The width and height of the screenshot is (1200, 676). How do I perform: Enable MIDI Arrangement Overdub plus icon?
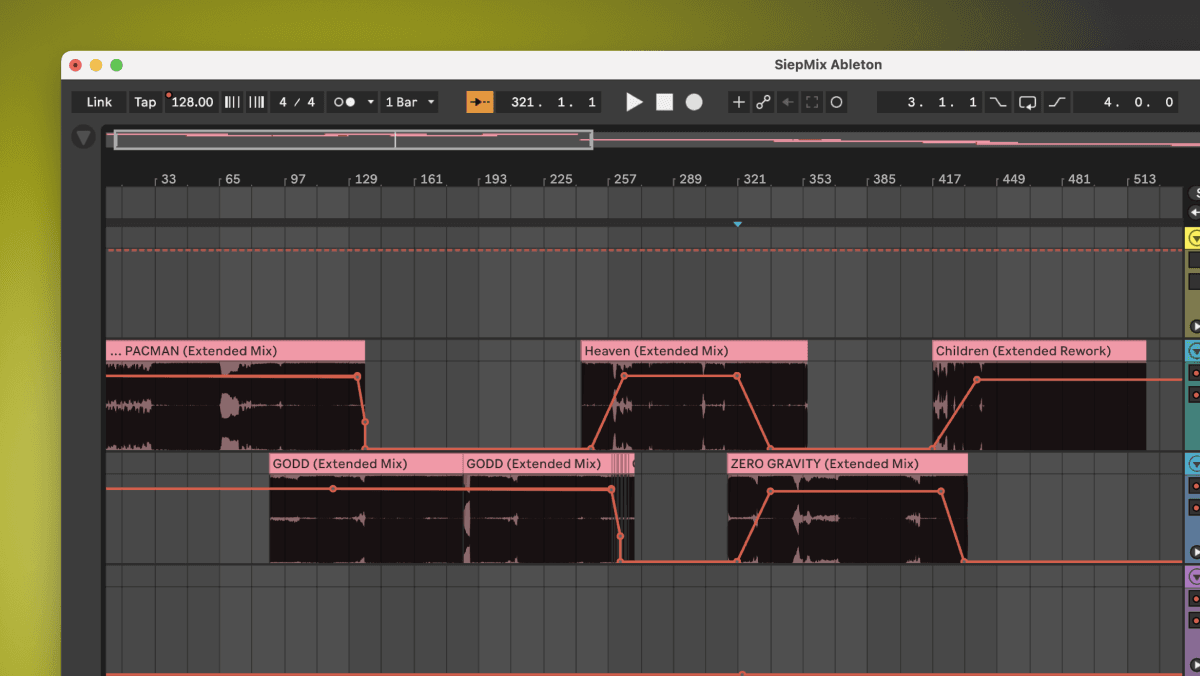[738, 101]
